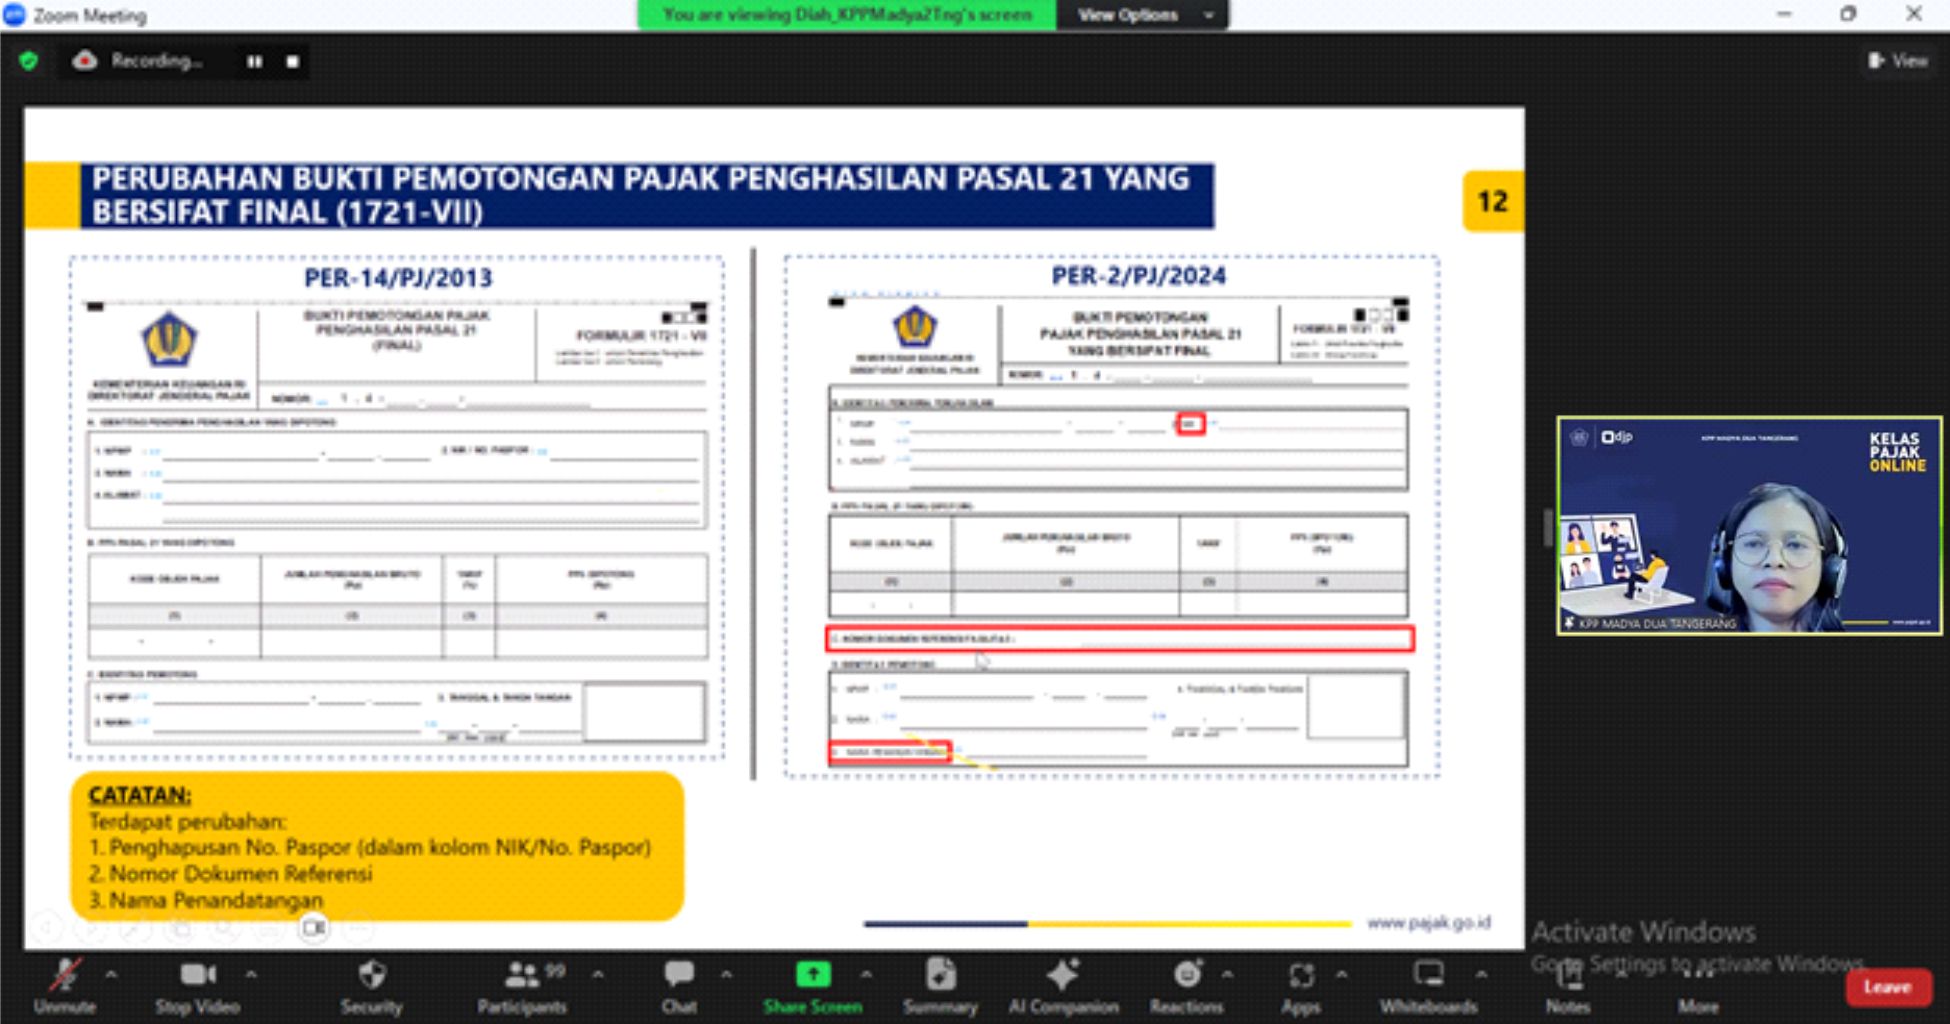Viewport: 1950px width, 1024px height.
Task: Launch AI Companion
Action: (x=1062, y=975)
